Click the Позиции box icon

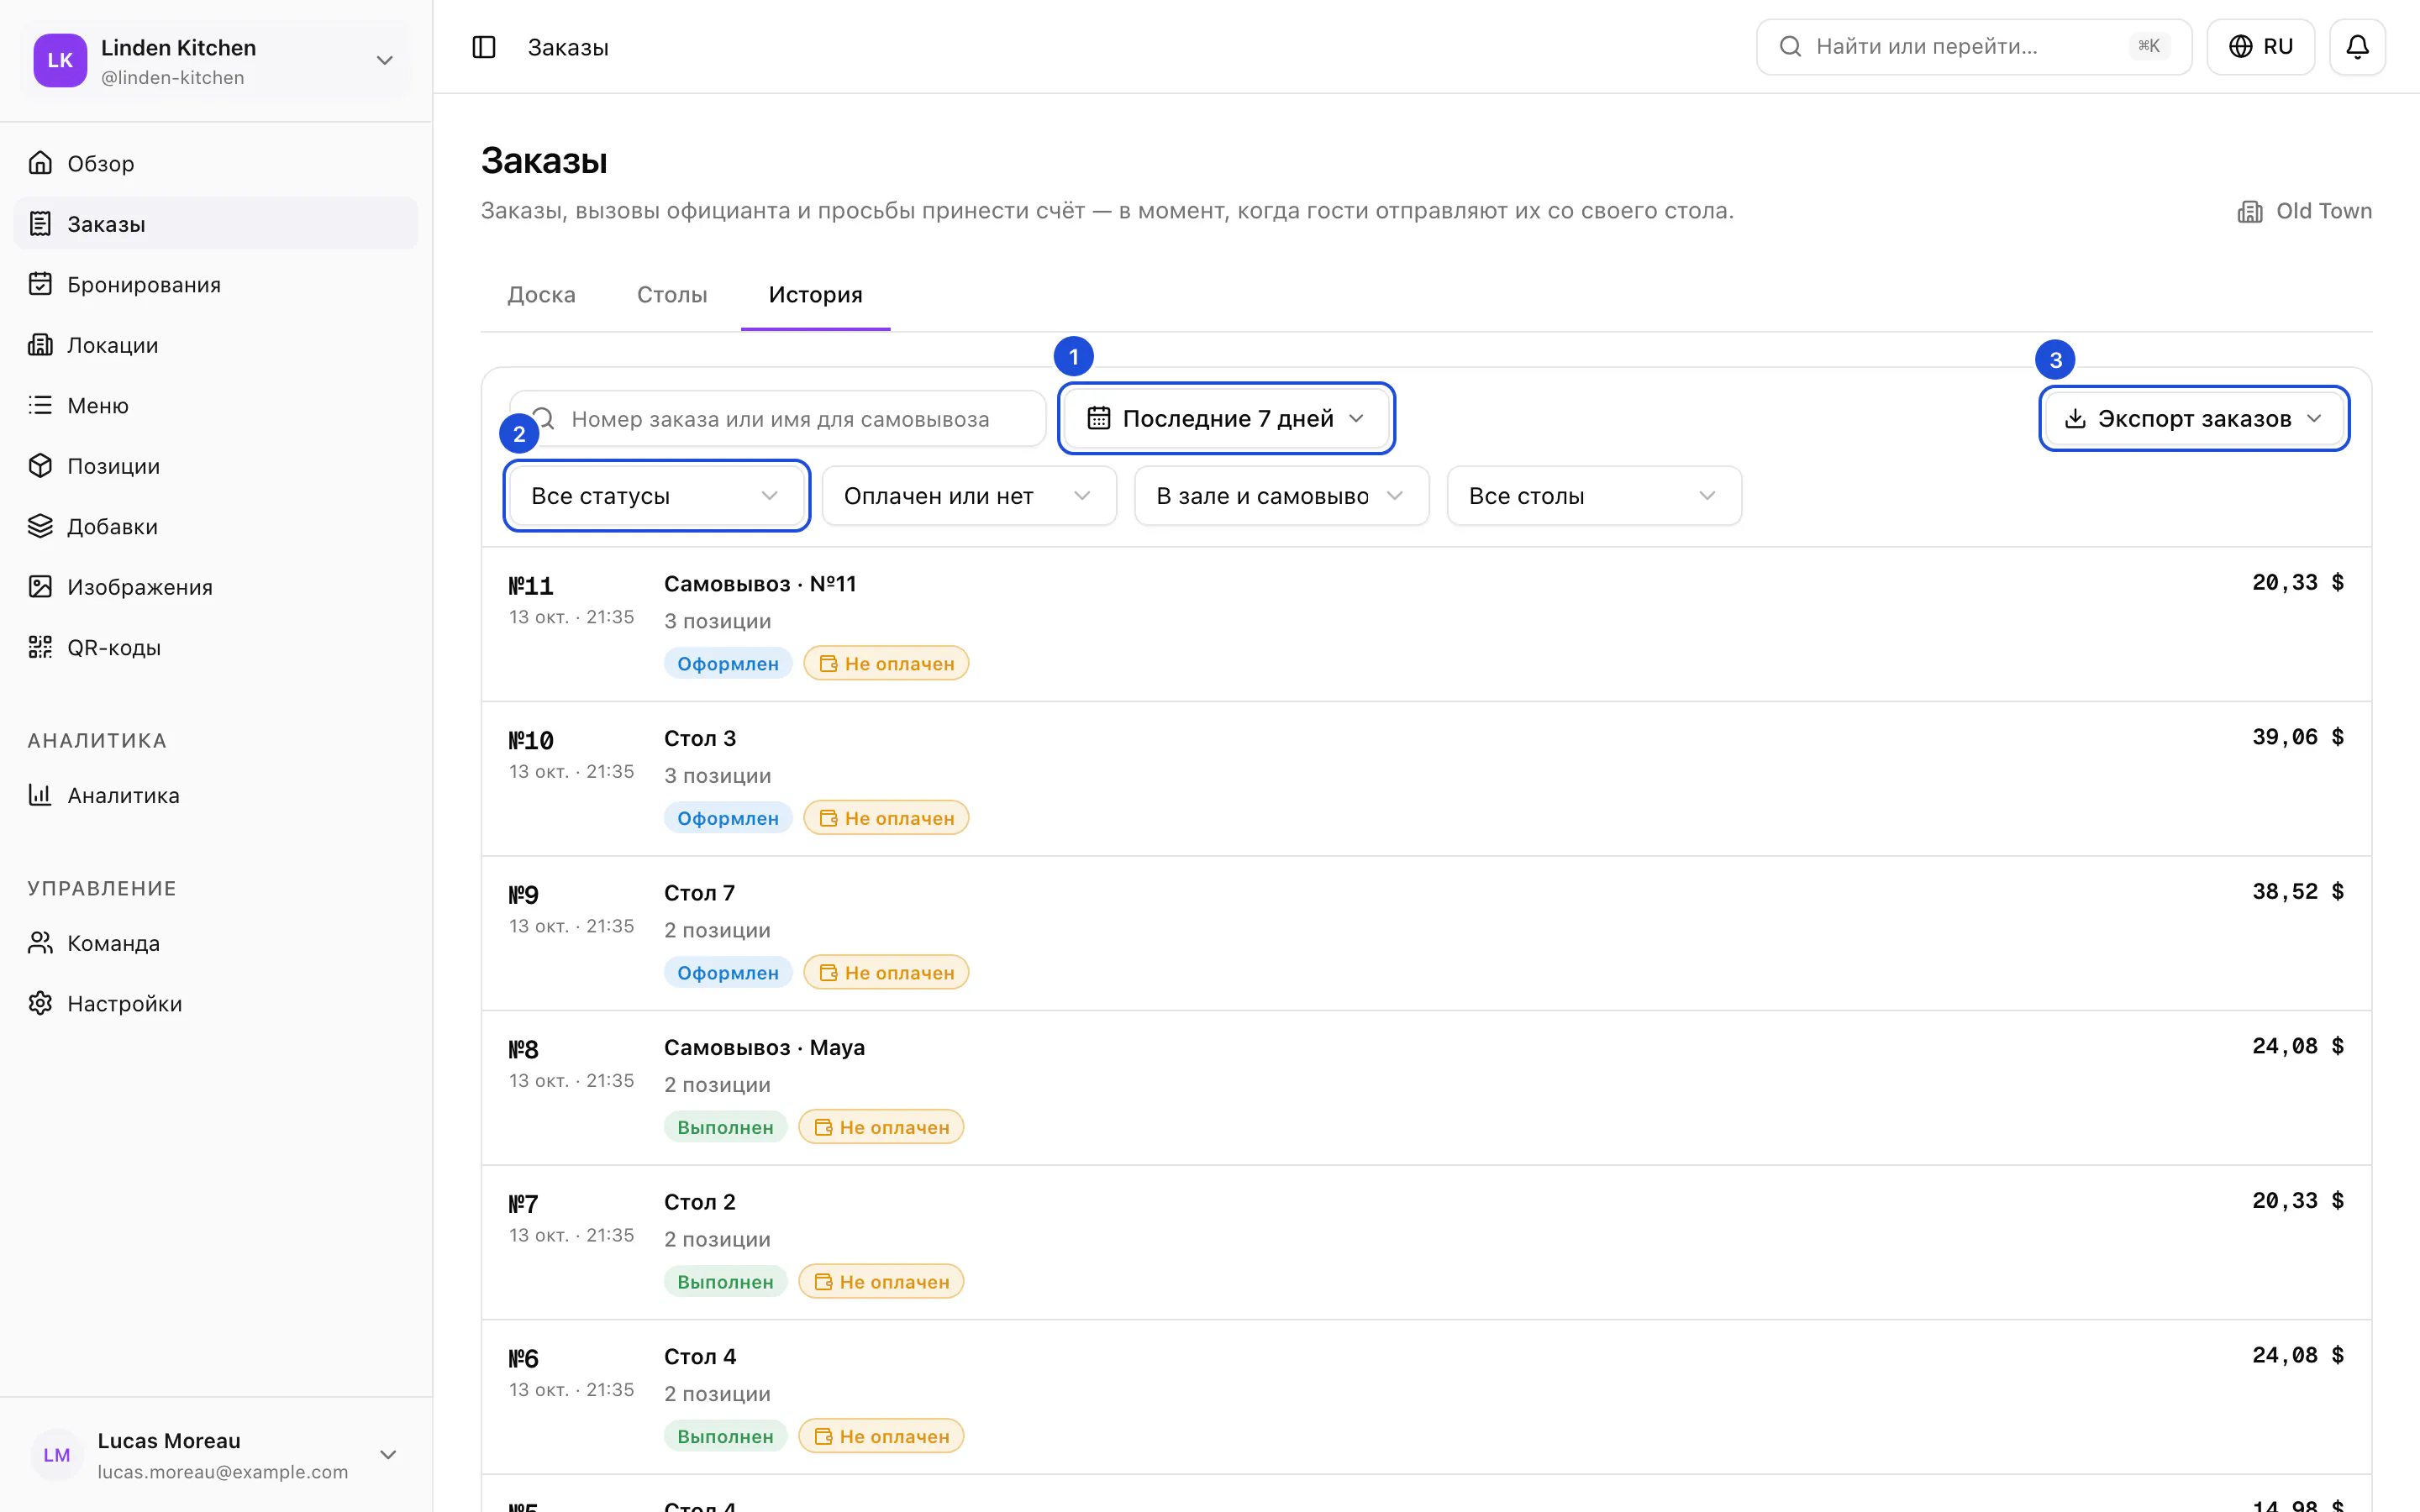click(40, 466)
